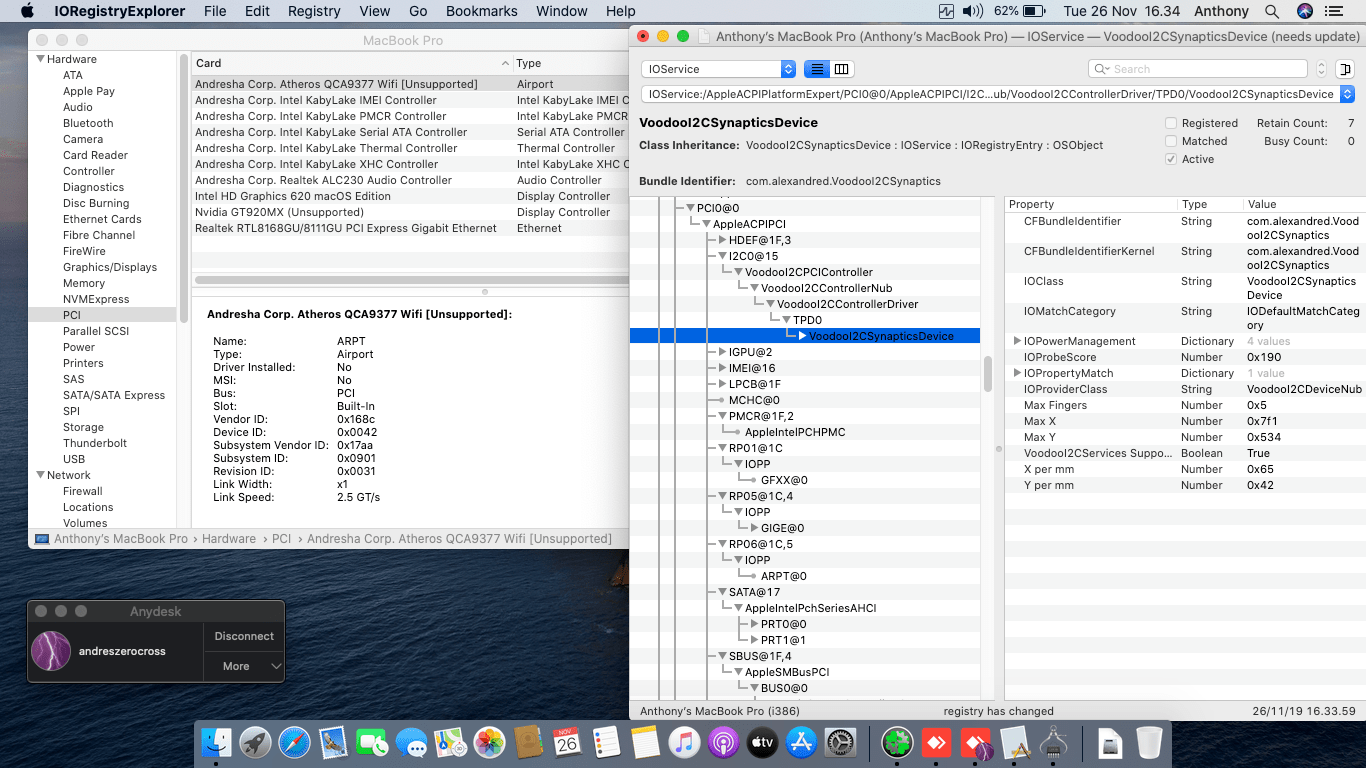Open the Bookmarks menu
This screenshot has width=1366, height=768.
pyautogui.click(x=481, y=11)
